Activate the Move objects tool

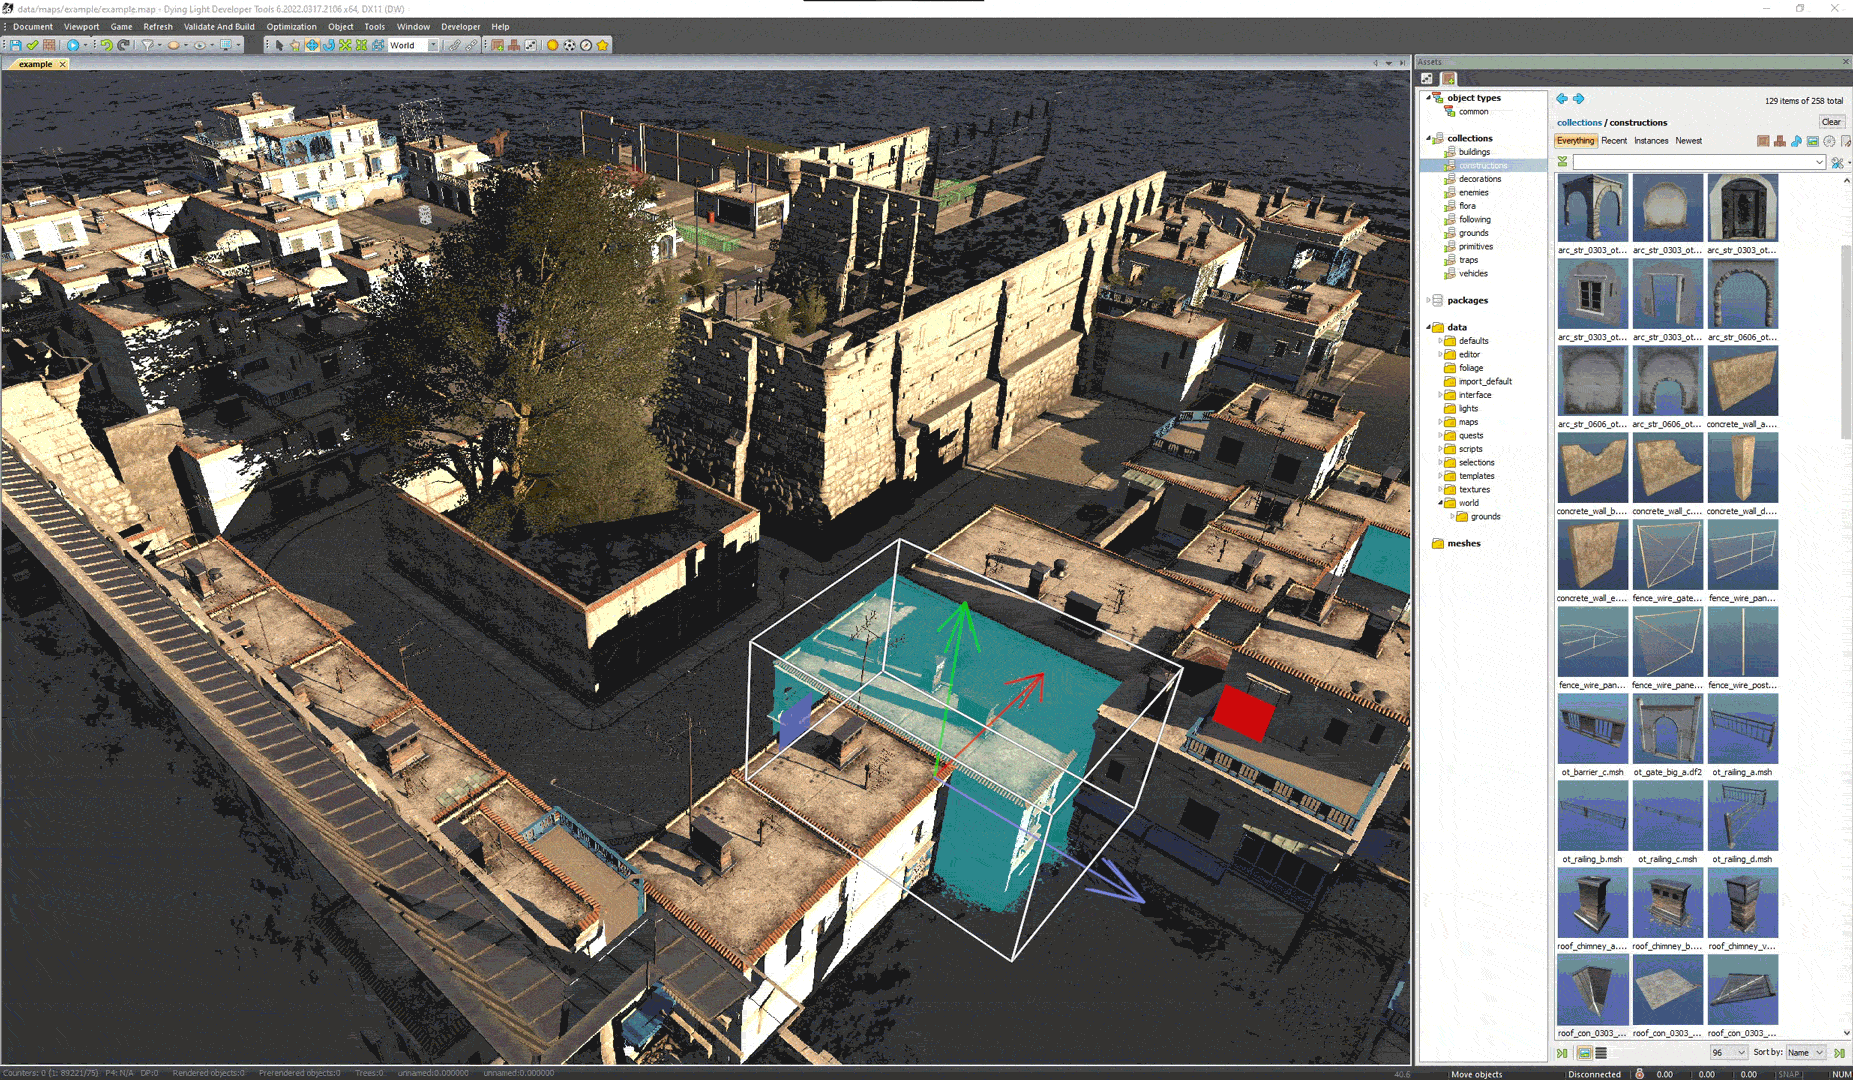click(x=312, y=45)
